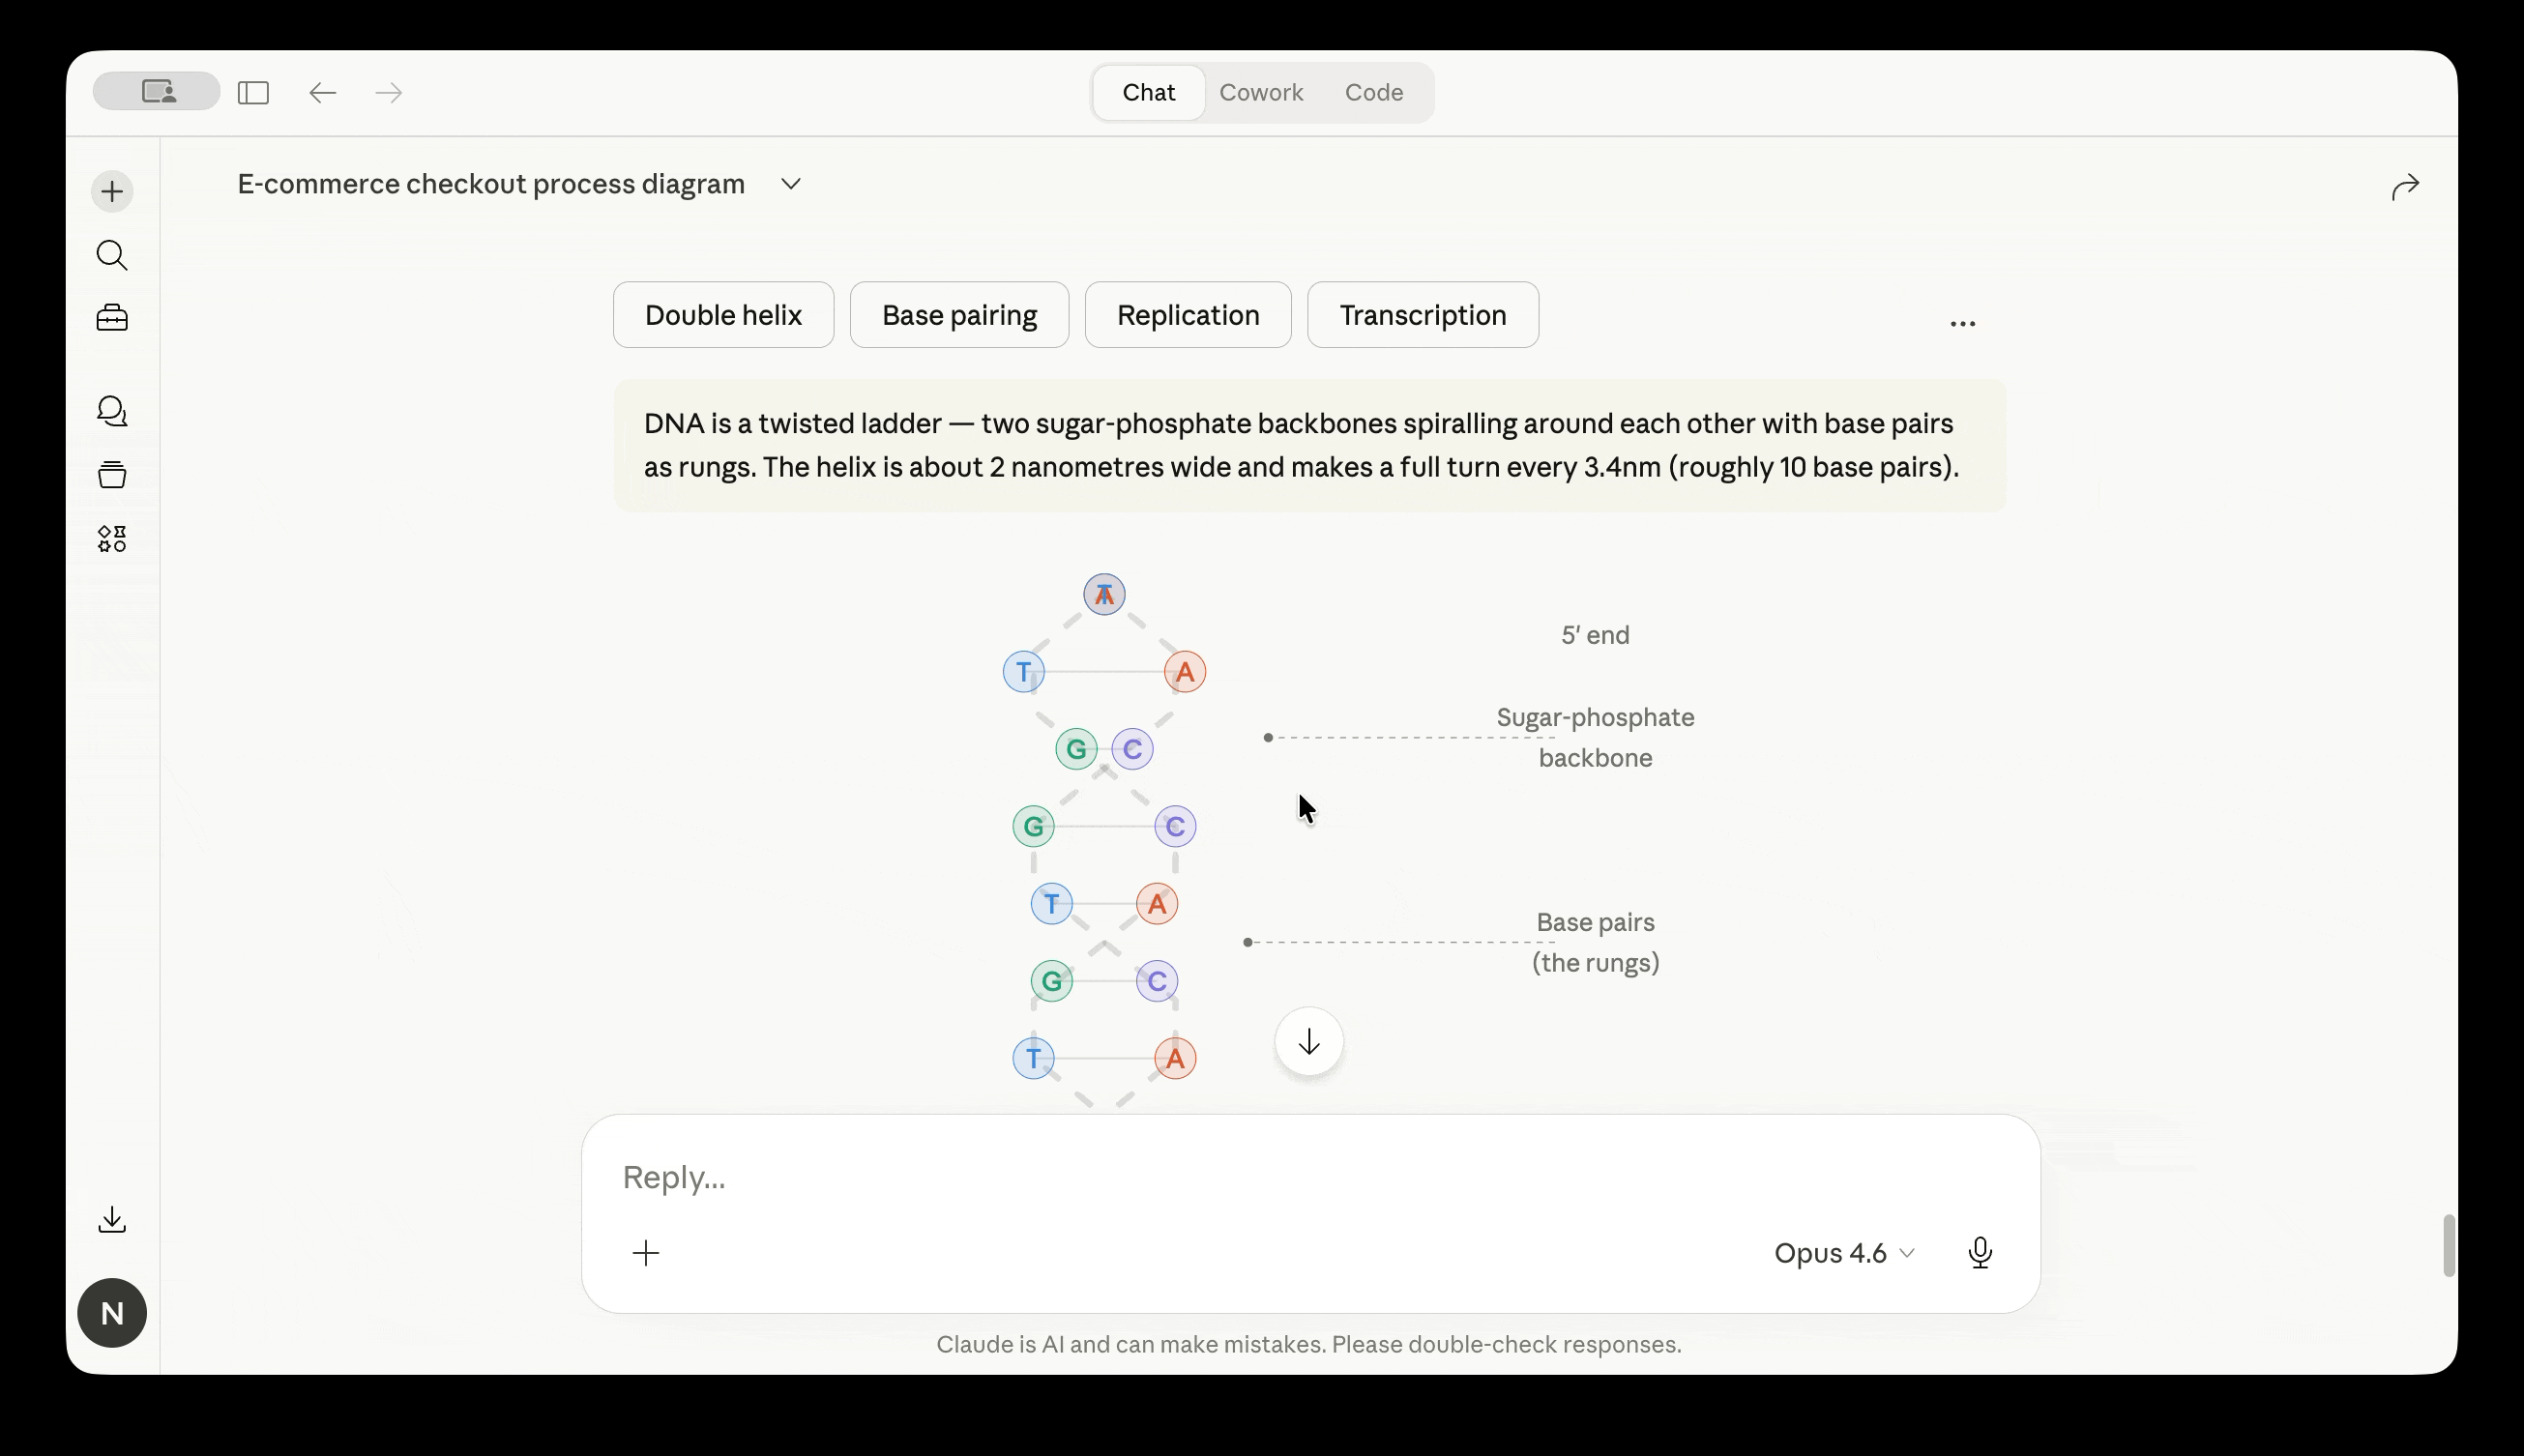Click the microphone voice input icon
This screenshot has width=2524, height=1456.
pyautogui.click(x=1979, y=1252)
